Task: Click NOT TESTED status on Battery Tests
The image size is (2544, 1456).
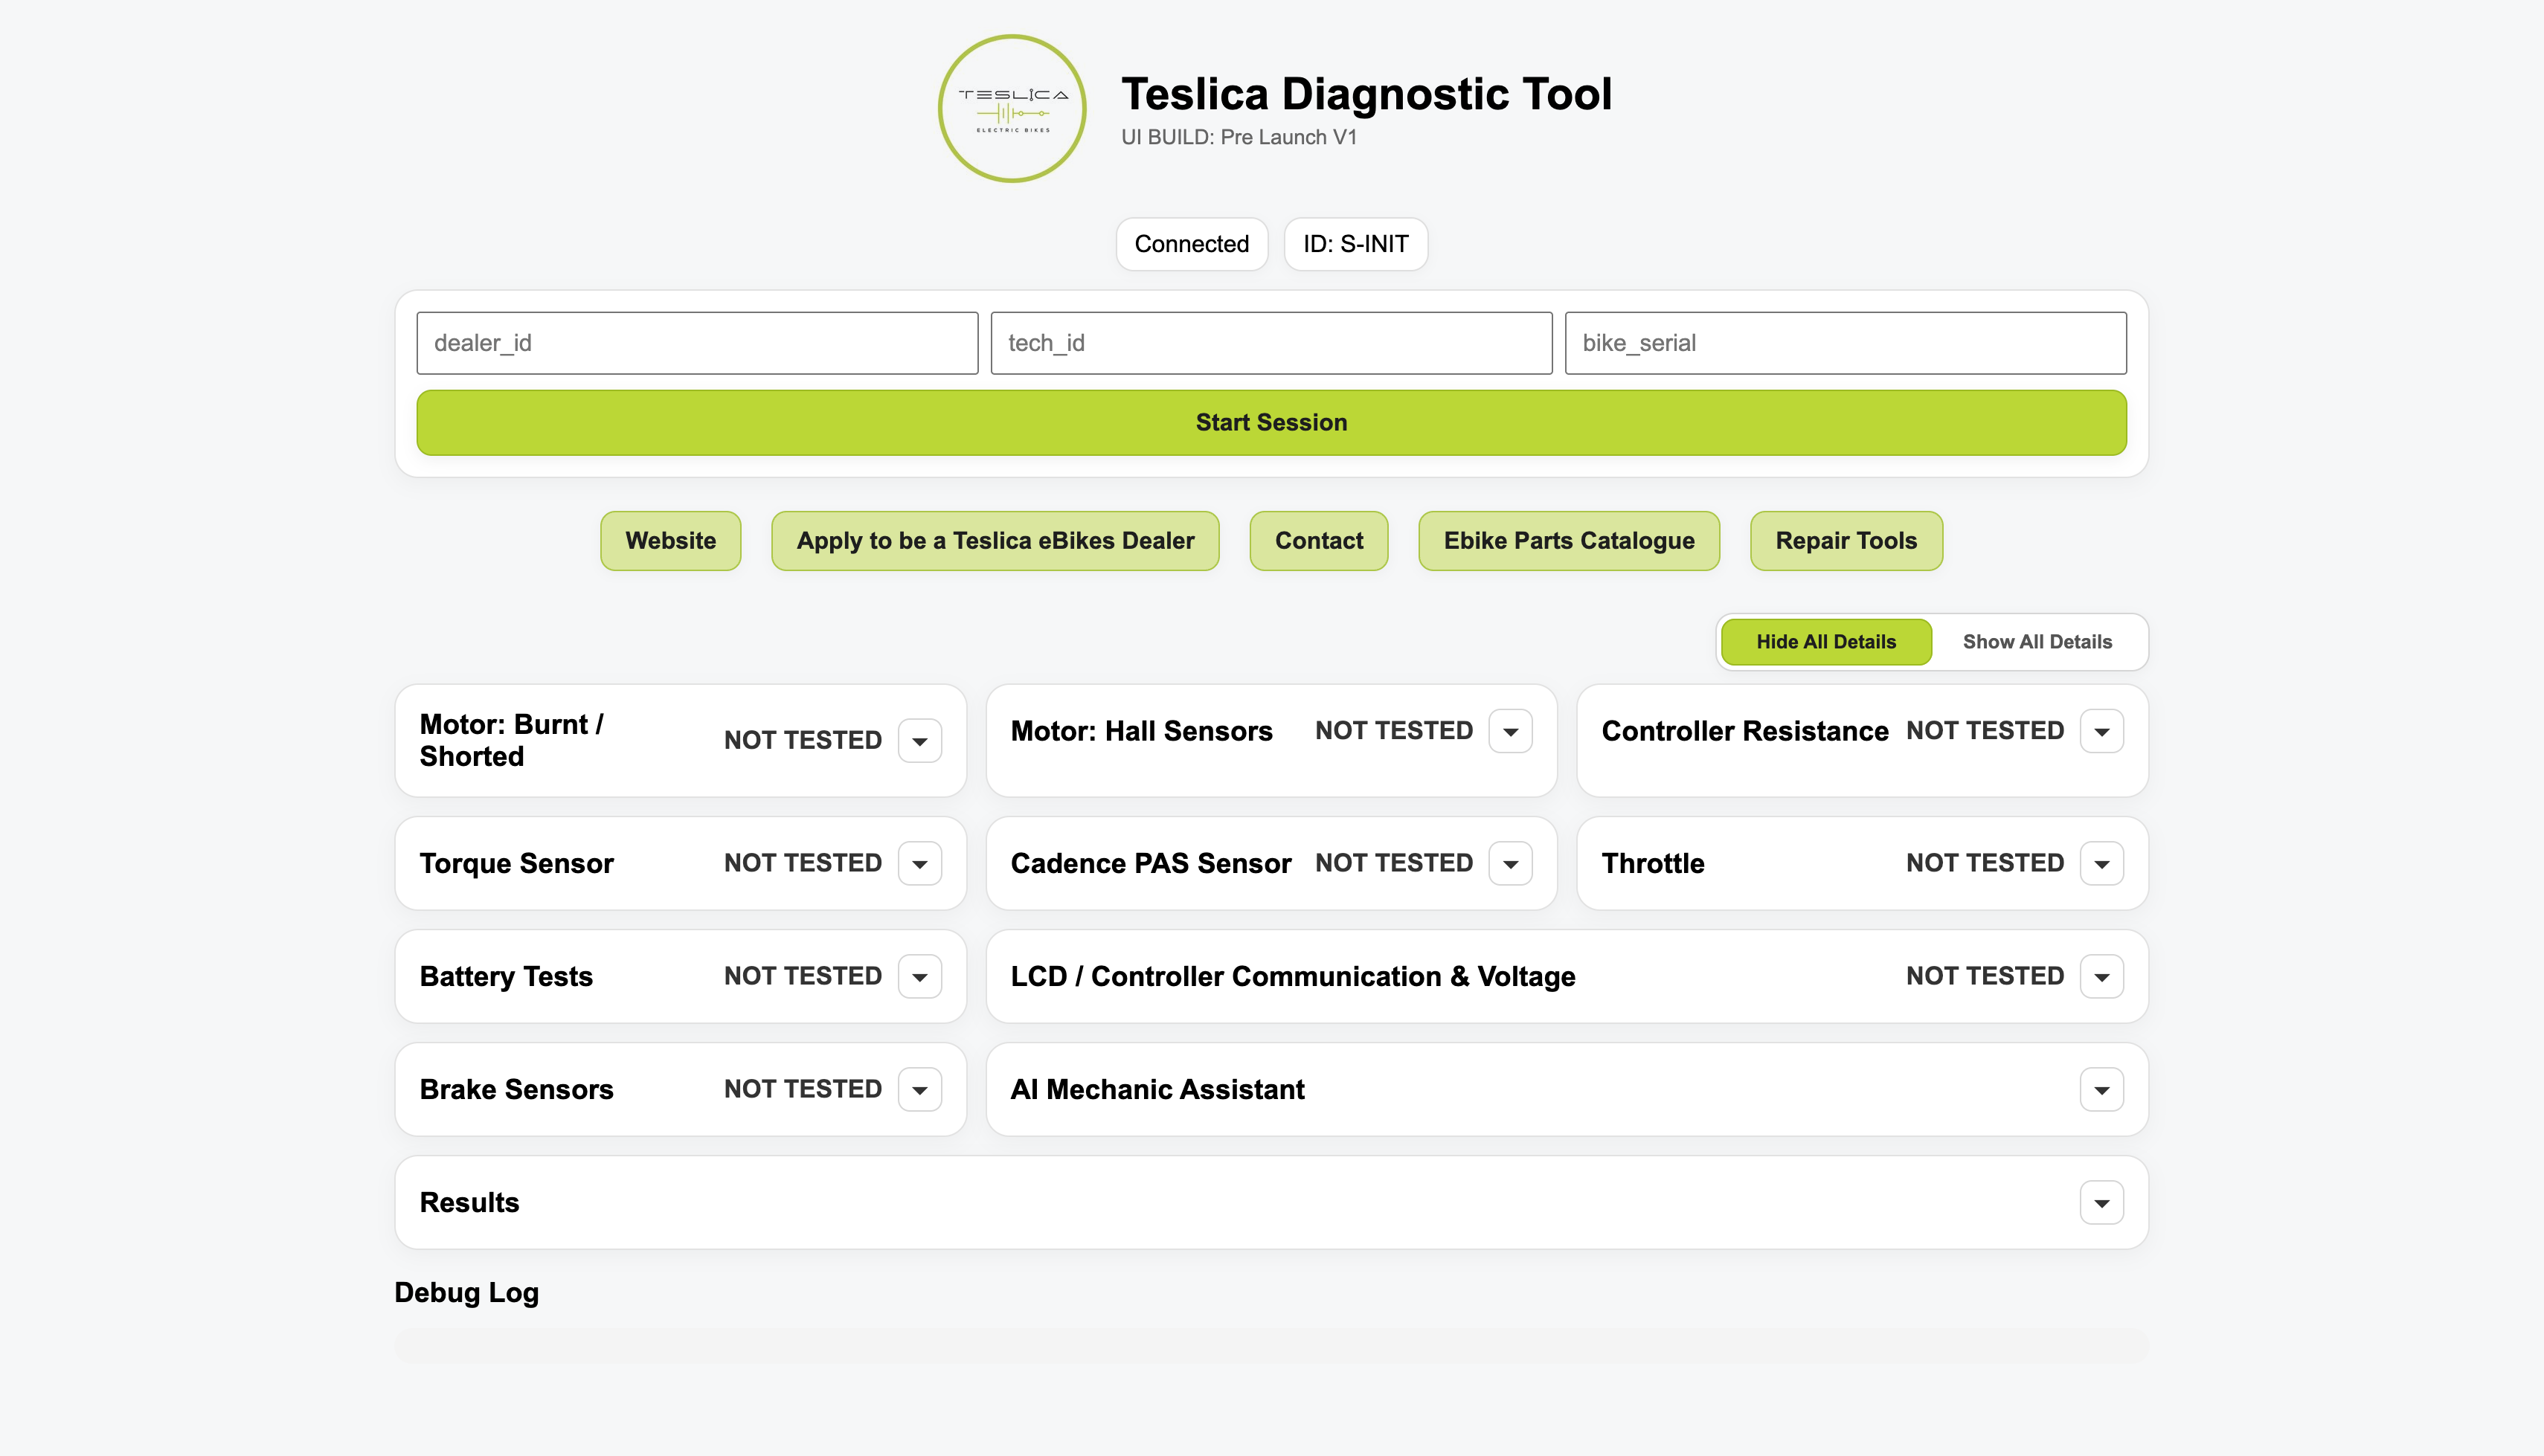Action: (803, 976)
